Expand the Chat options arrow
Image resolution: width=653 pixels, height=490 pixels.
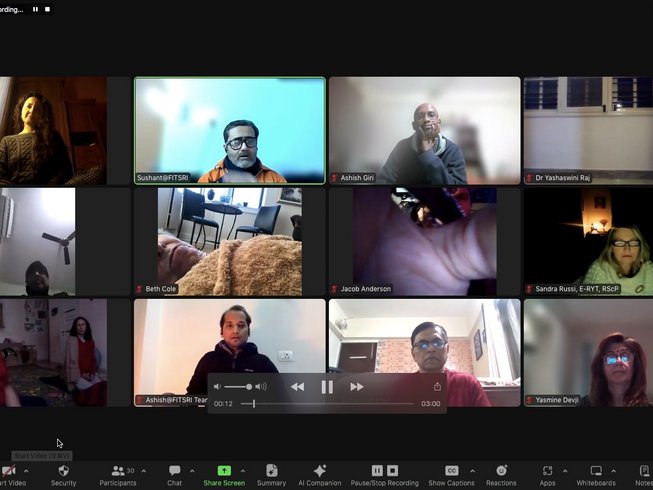click(192, 471)
